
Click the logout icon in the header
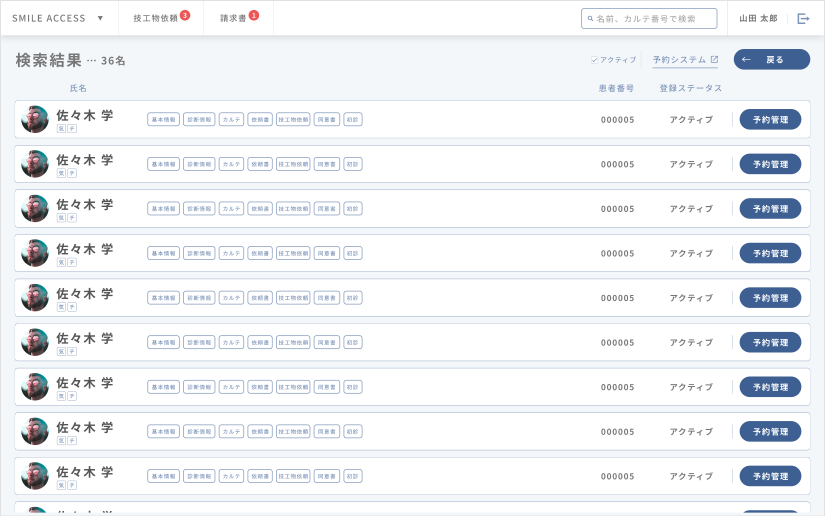click(803, 18)
